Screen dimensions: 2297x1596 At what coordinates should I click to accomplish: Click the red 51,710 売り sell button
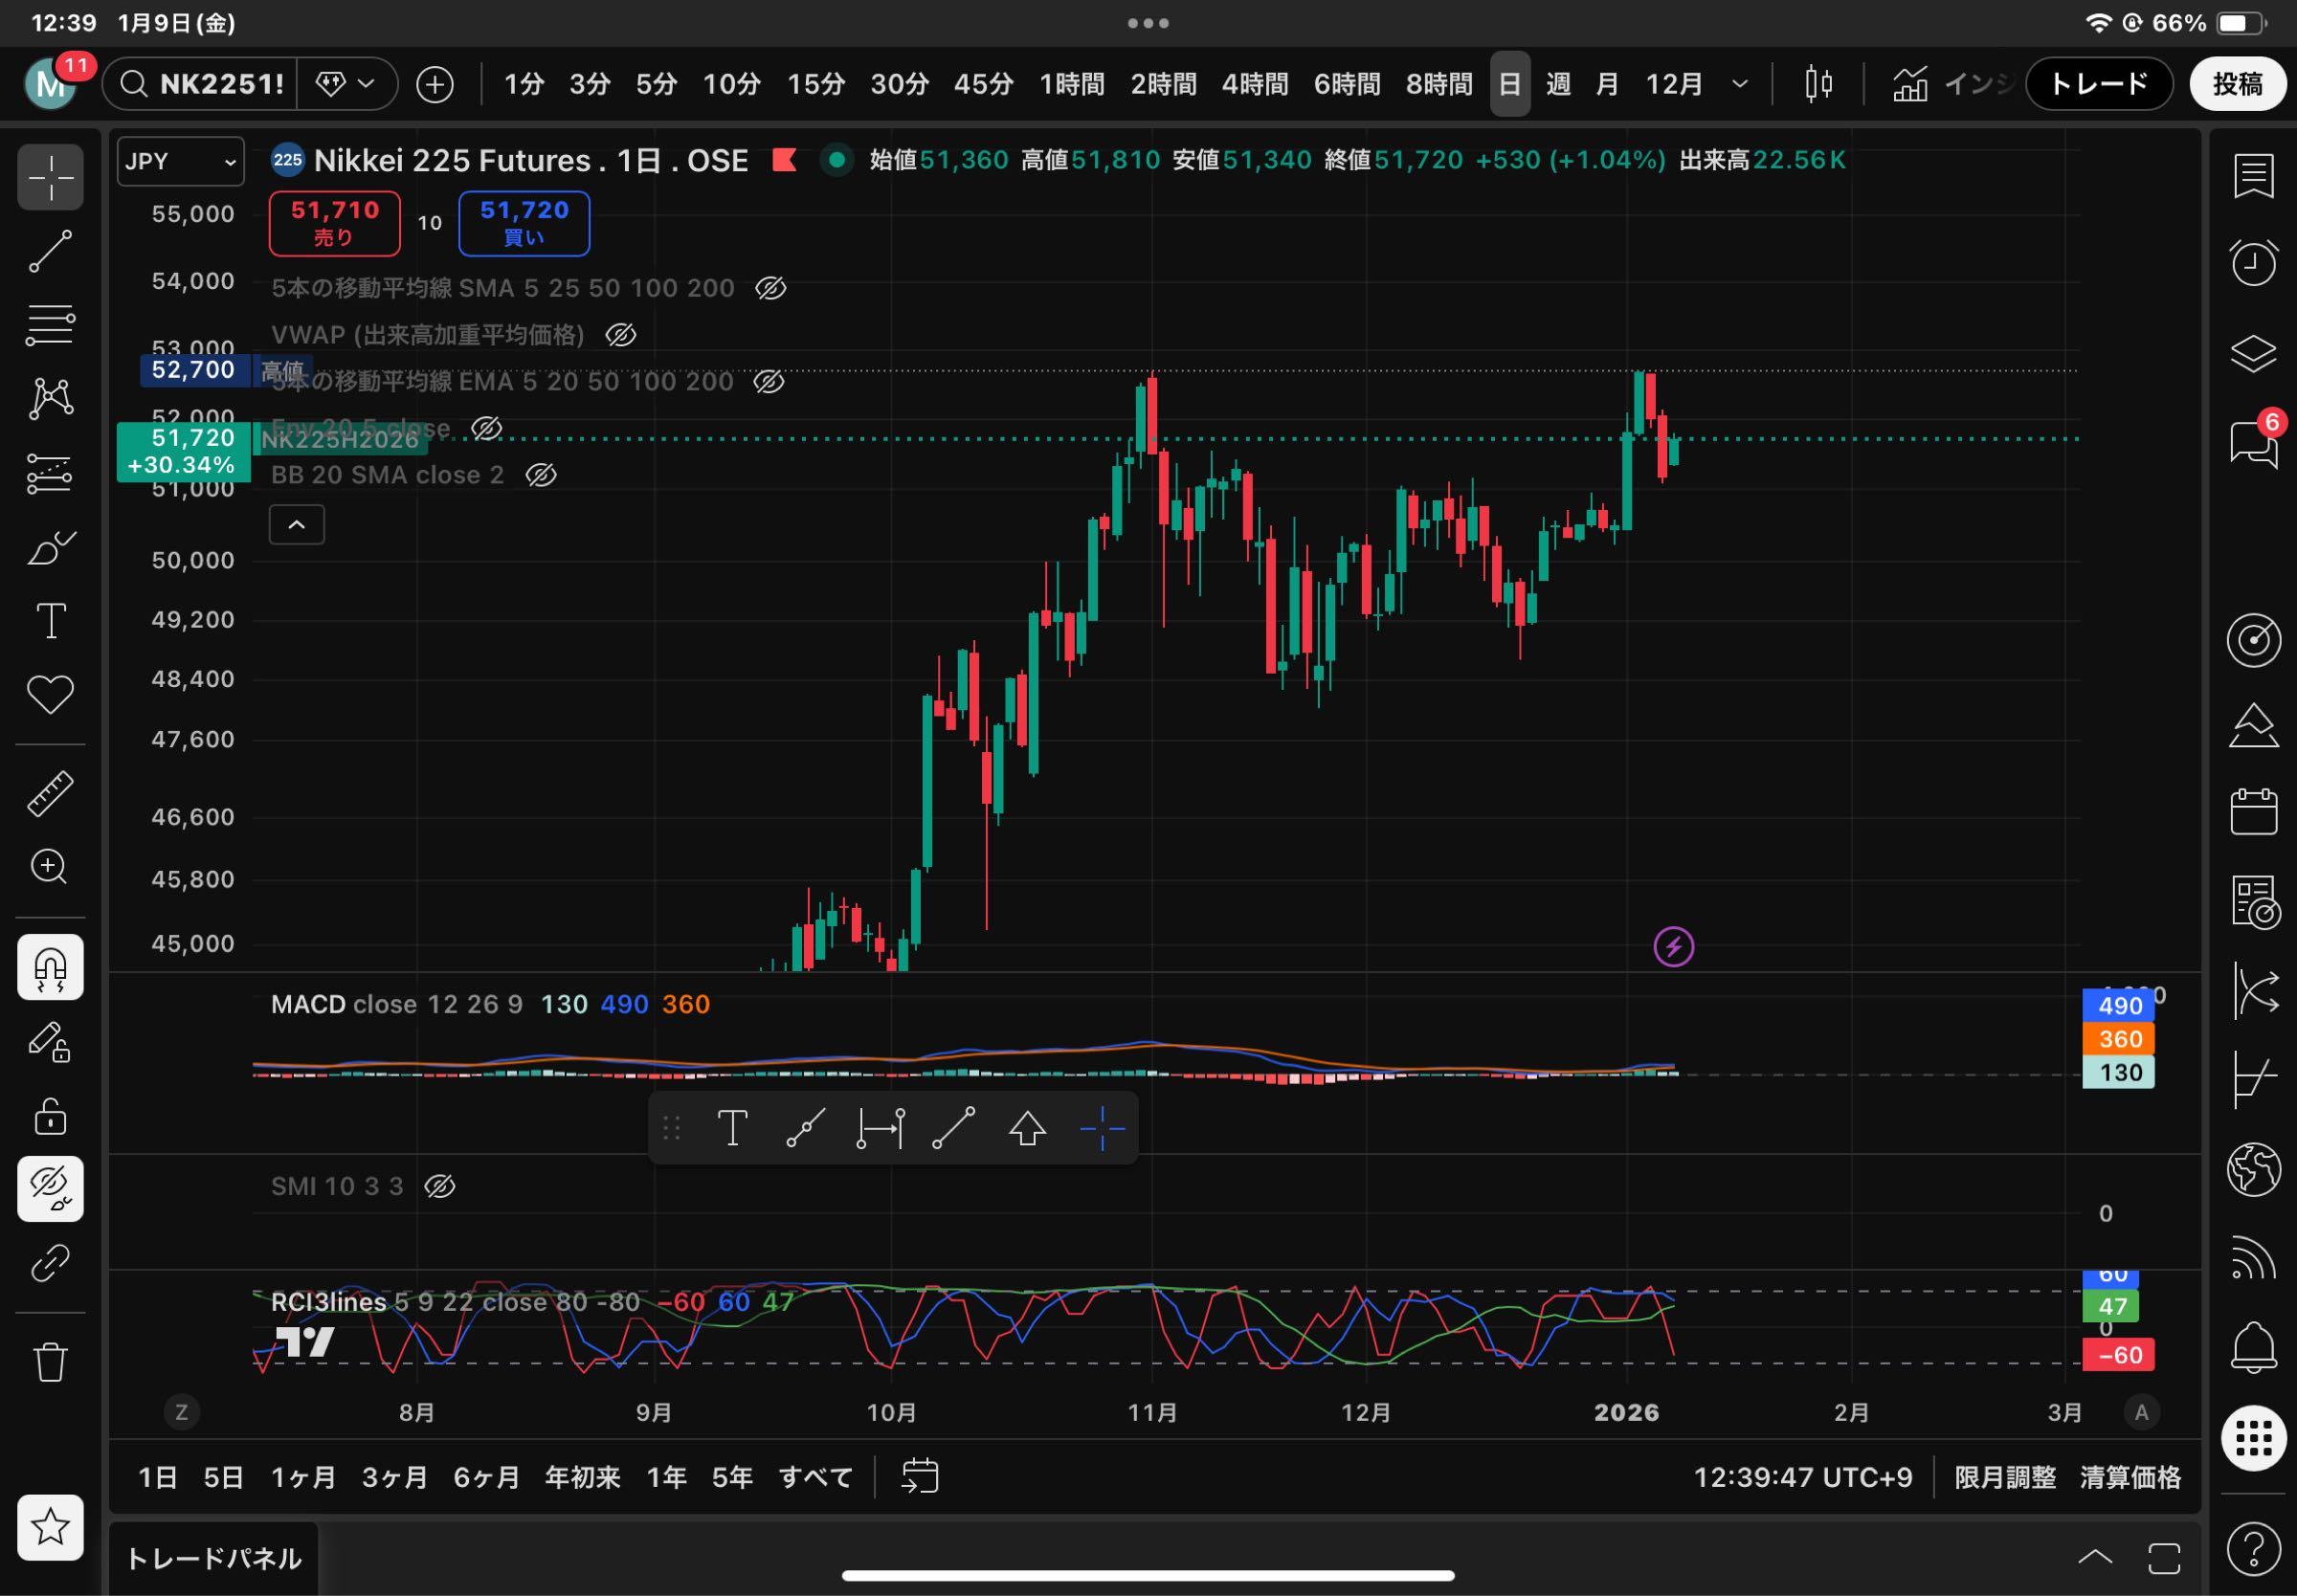(334, 223)
